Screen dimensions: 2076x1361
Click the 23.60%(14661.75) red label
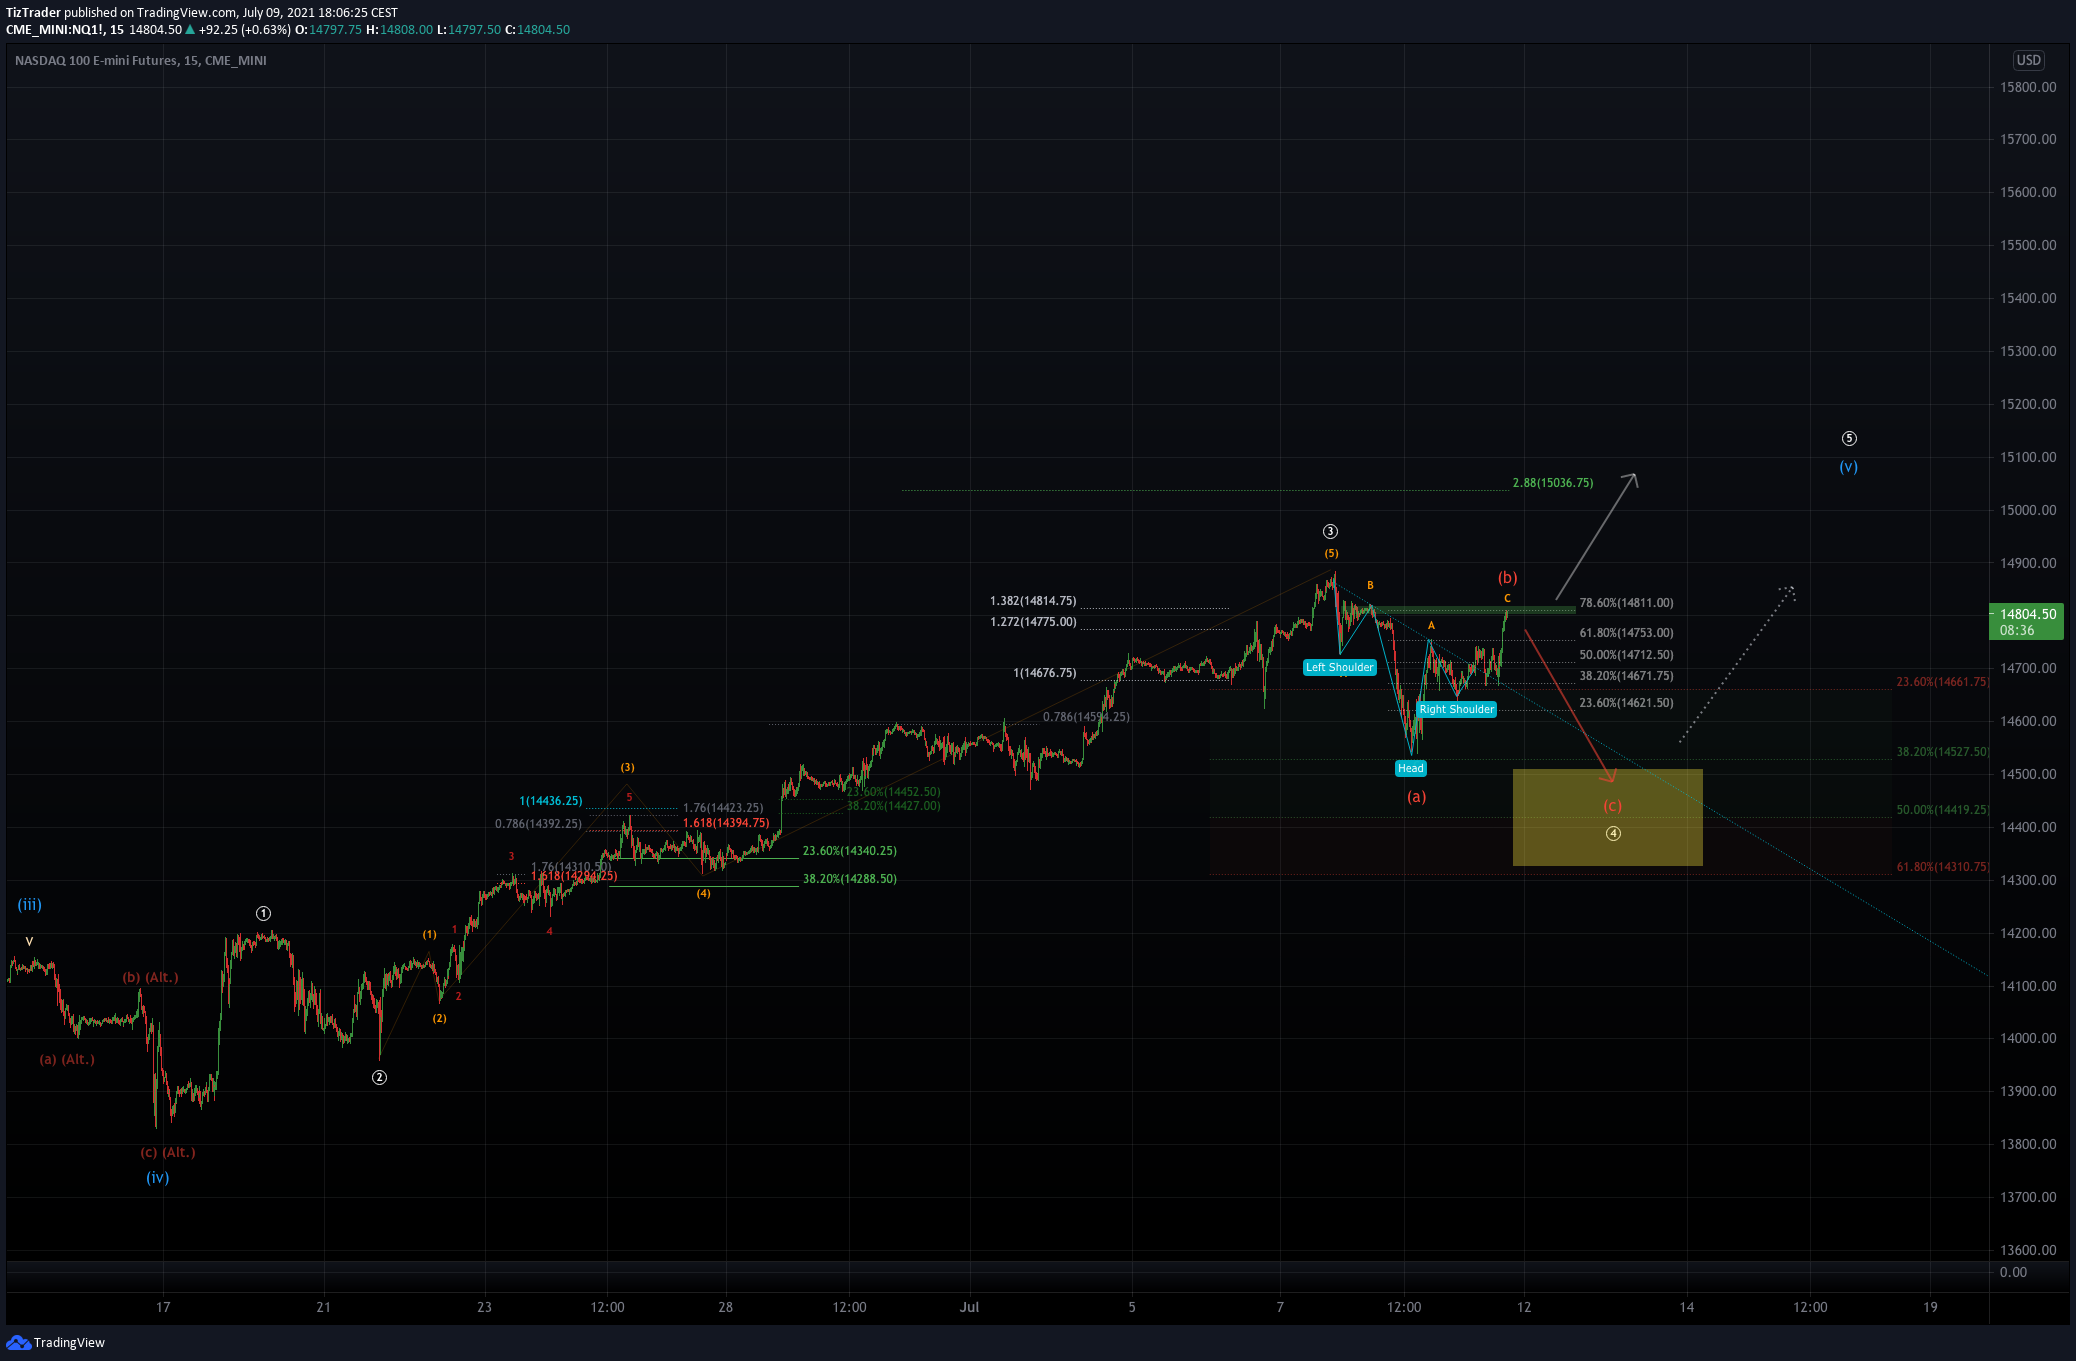pos(1942,682)
